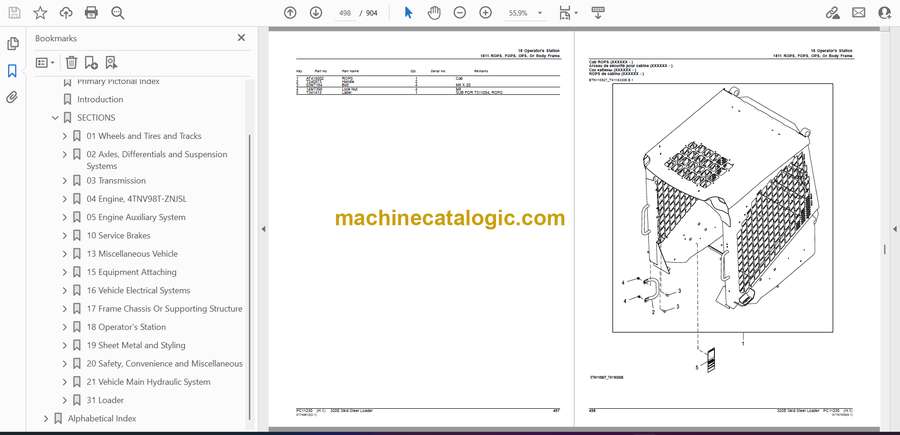Close the Bookmarks panel
The height and width of the screenshot is (435, 900).
coord(241,38)
